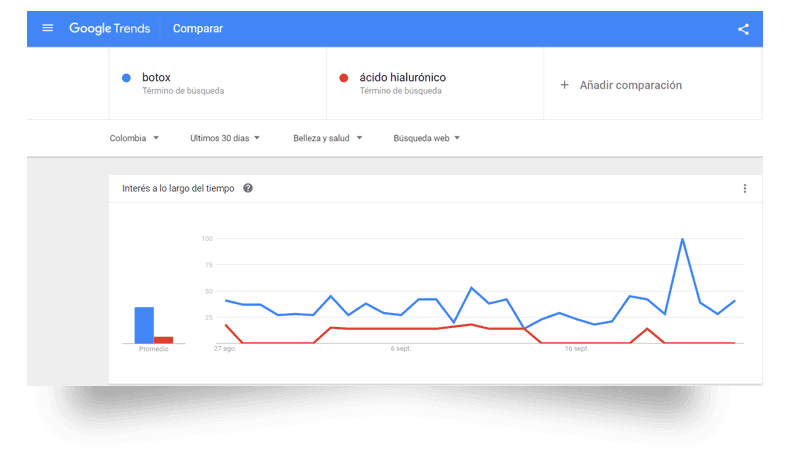Click the Comparar header tab
The height and width of the screenshot is (459, 789).
tap(198, 28)
